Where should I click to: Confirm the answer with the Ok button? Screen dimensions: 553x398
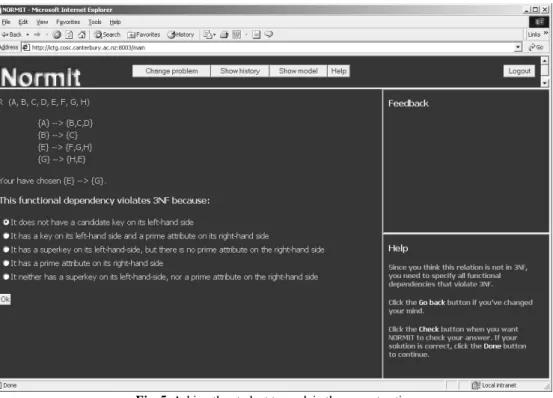[5, 299]
